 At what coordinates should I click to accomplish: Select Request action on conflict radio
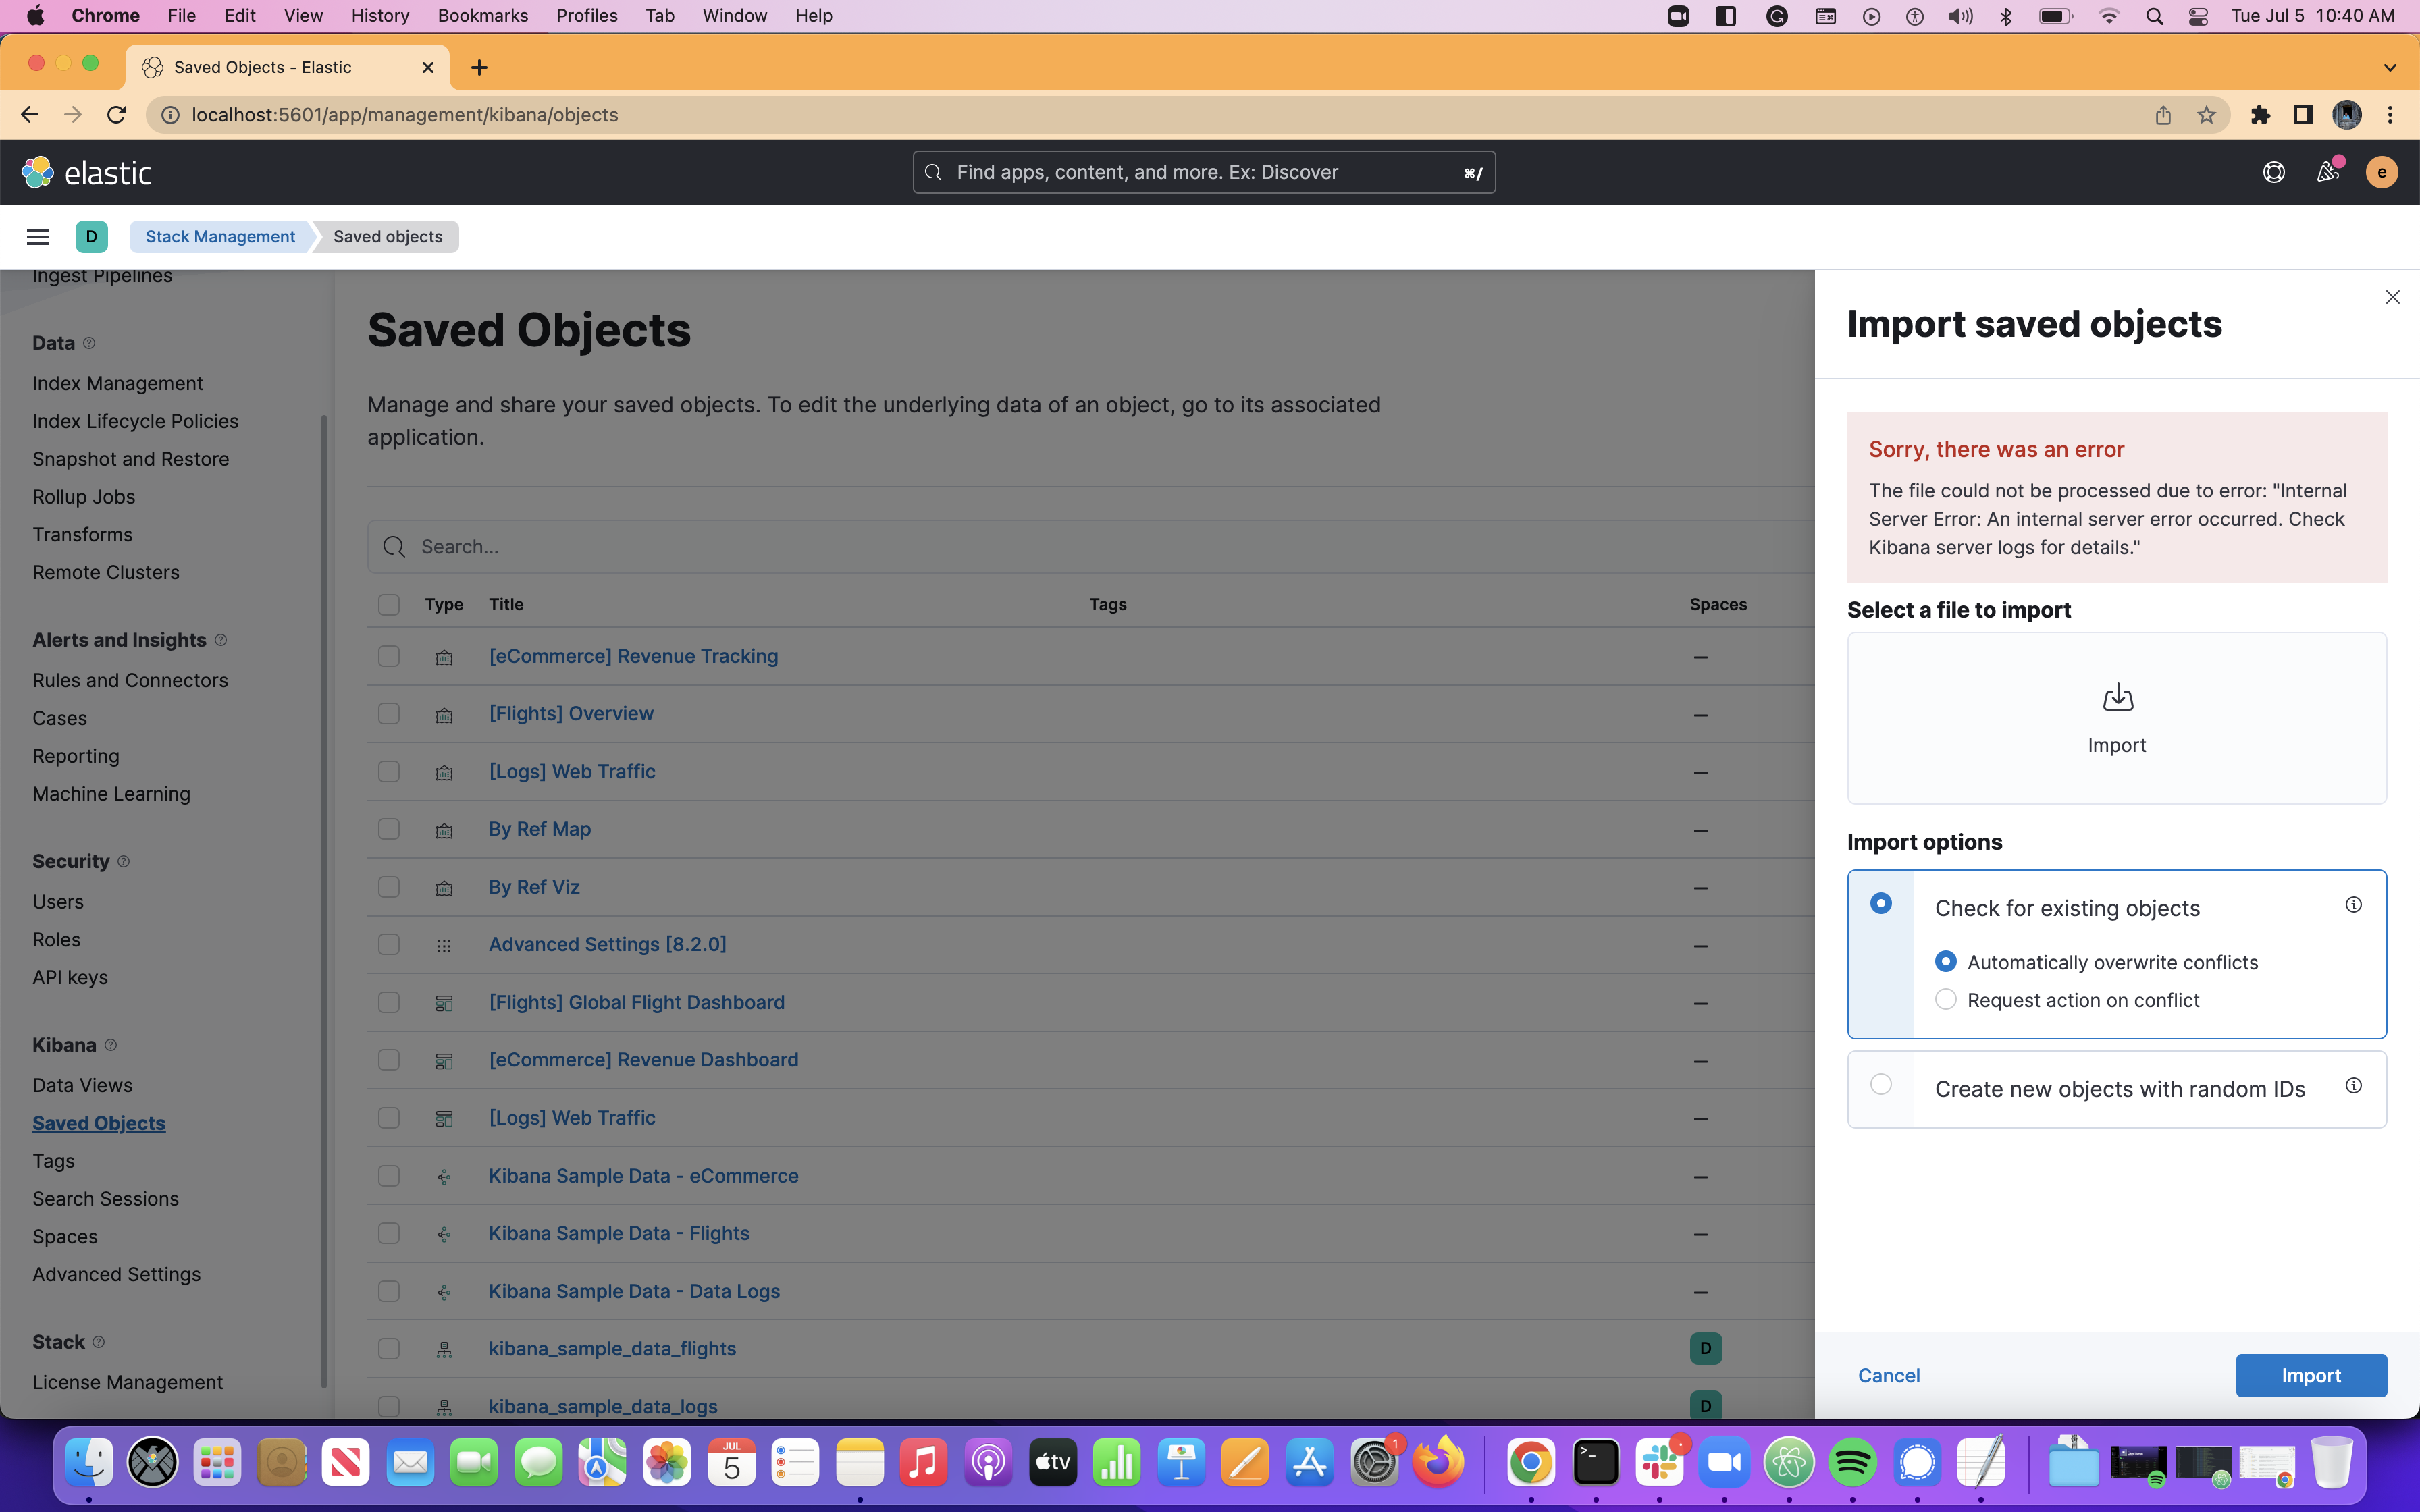click(1945, 1000)
